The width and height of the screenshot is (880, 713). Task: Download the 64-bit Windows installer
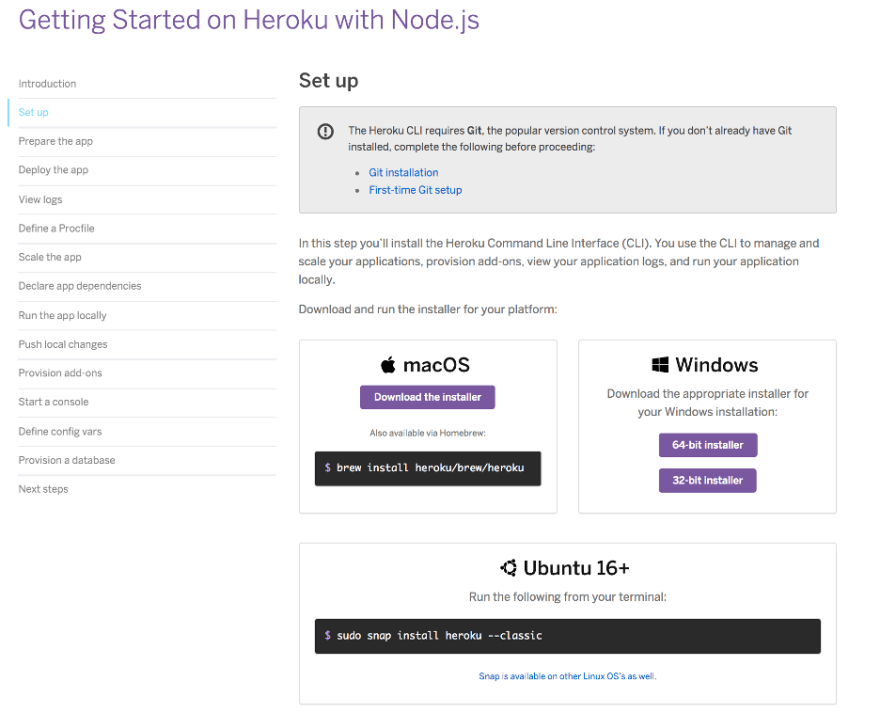coord(708,445)
